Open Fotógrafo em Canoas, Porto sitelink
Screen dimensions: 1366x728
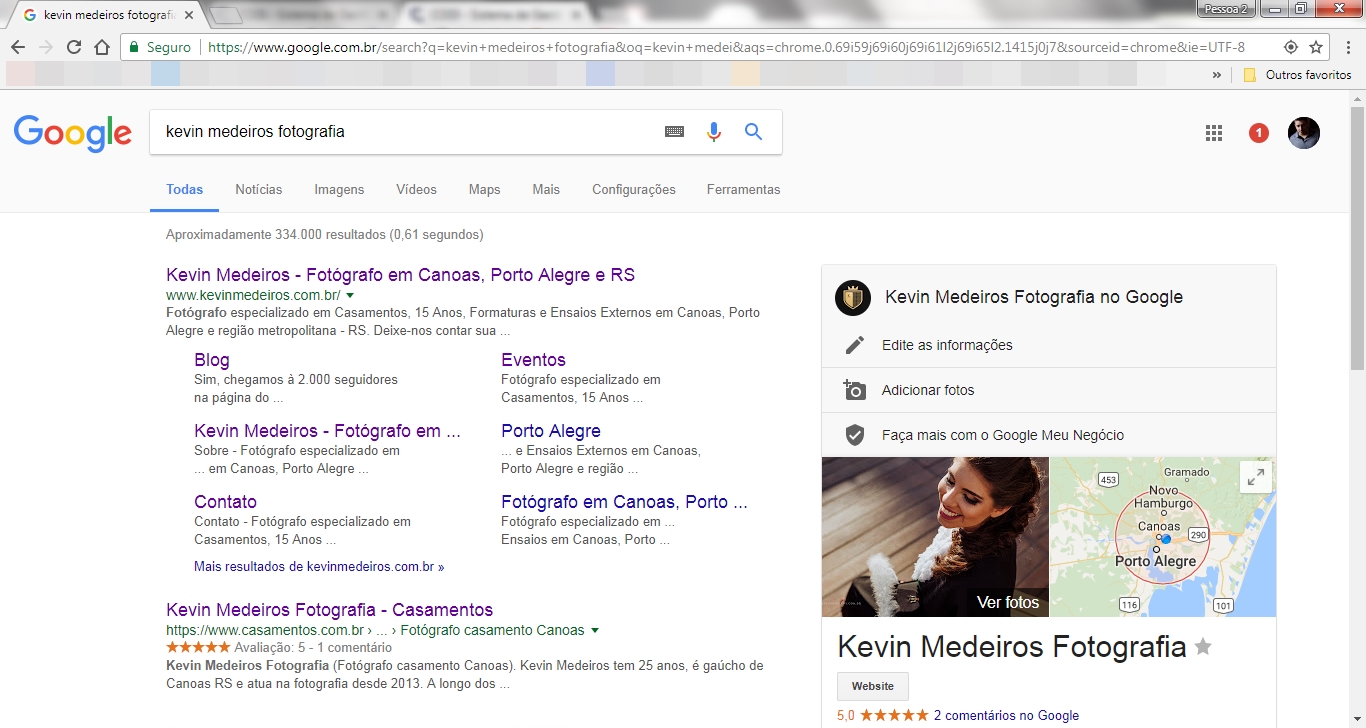(x=624, y=502)
